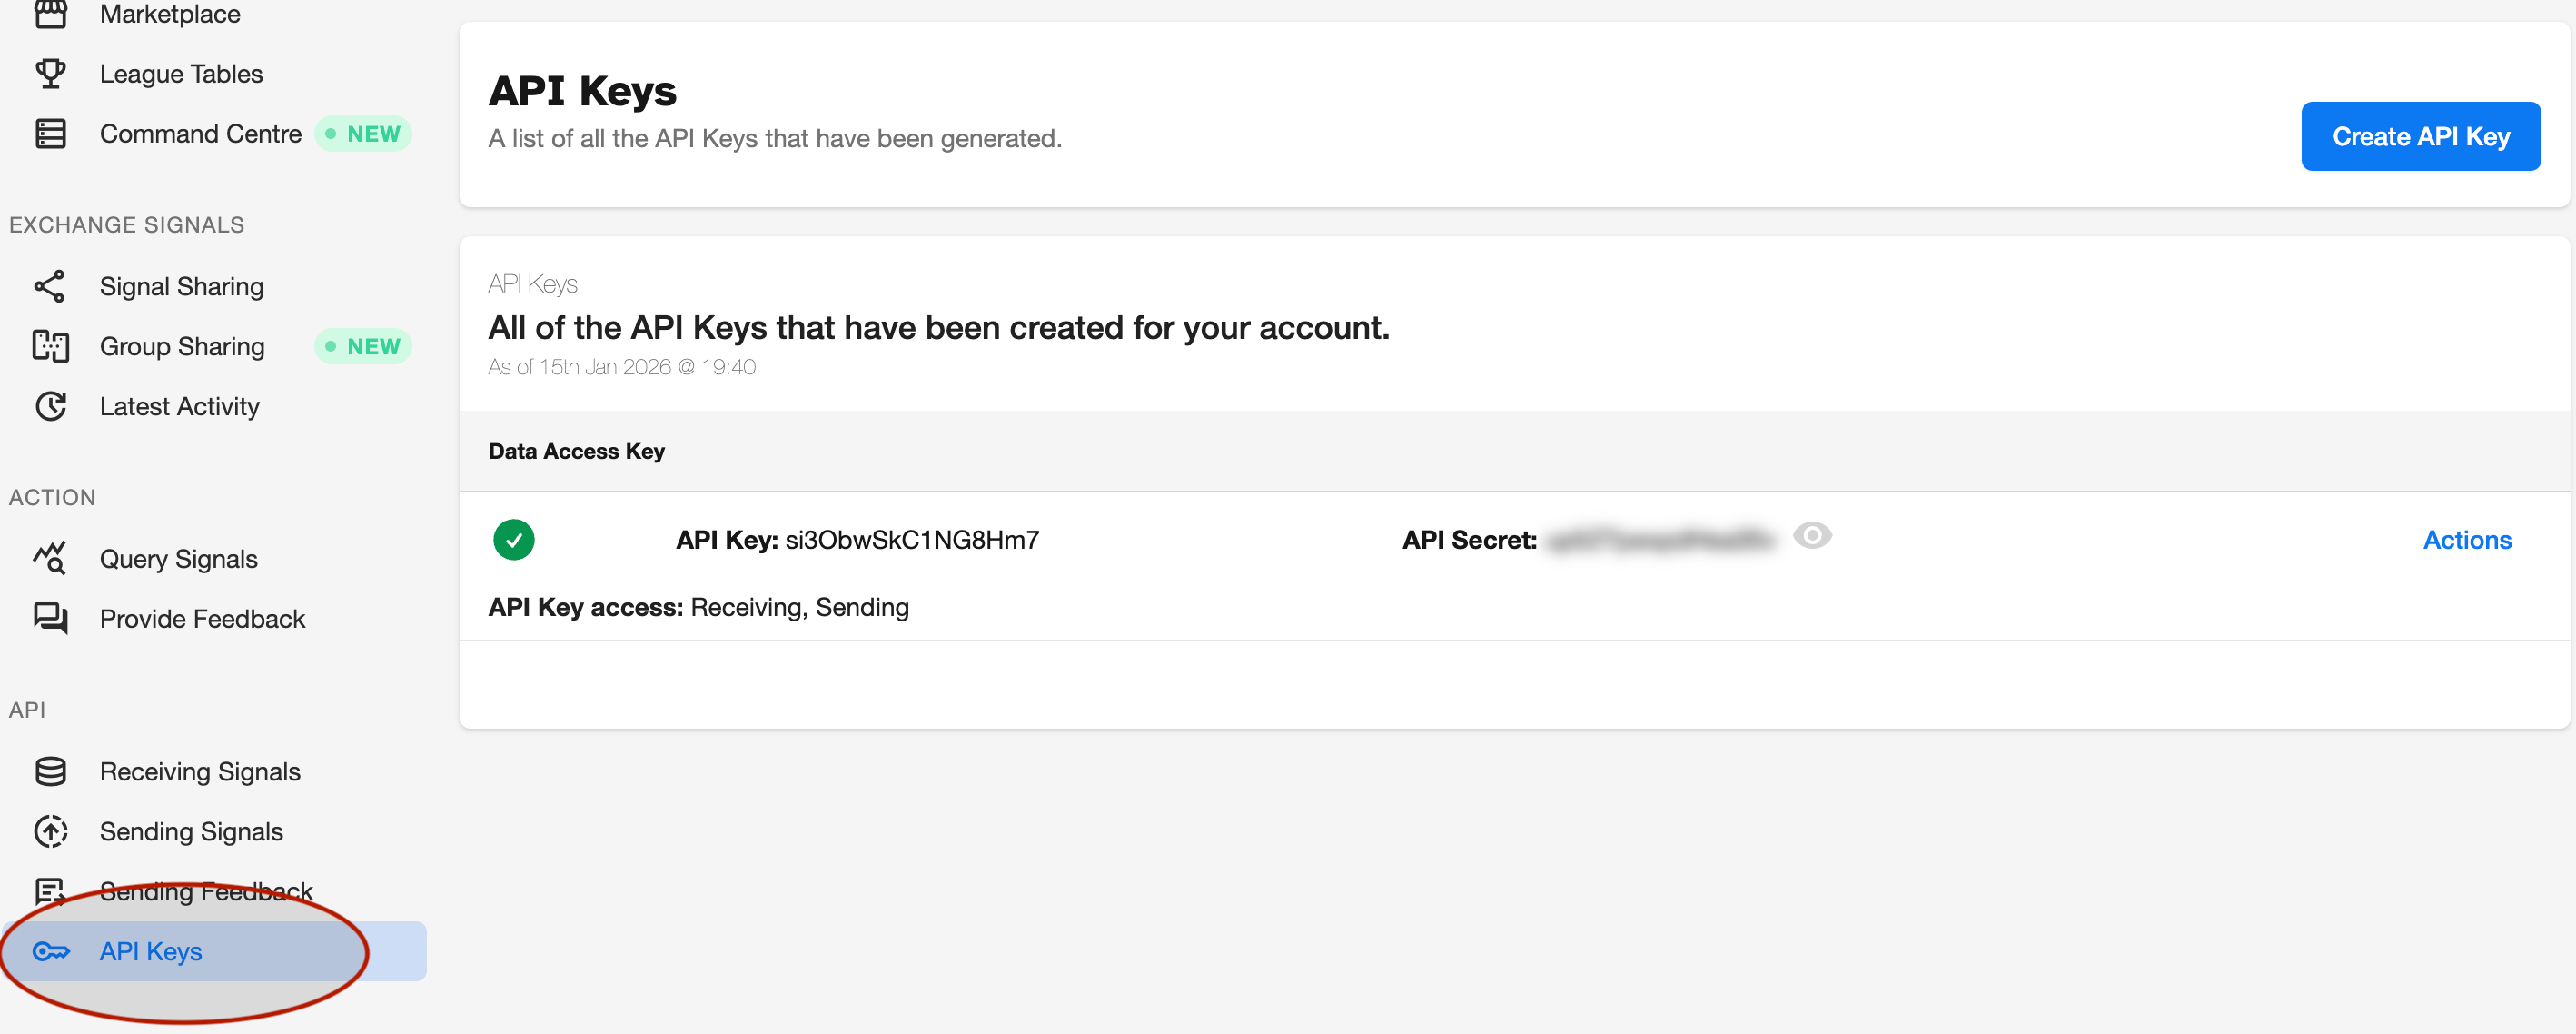Click the Receiving Signals database icon
The height and width of the screenshot is (1034, 2576).
tap(50, 772)
